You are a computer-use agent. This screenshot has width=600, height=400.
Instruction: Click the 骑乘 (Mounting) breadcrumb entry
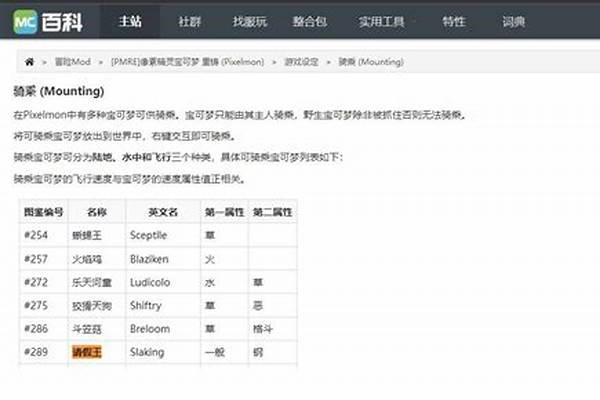[x=371, y=62]
